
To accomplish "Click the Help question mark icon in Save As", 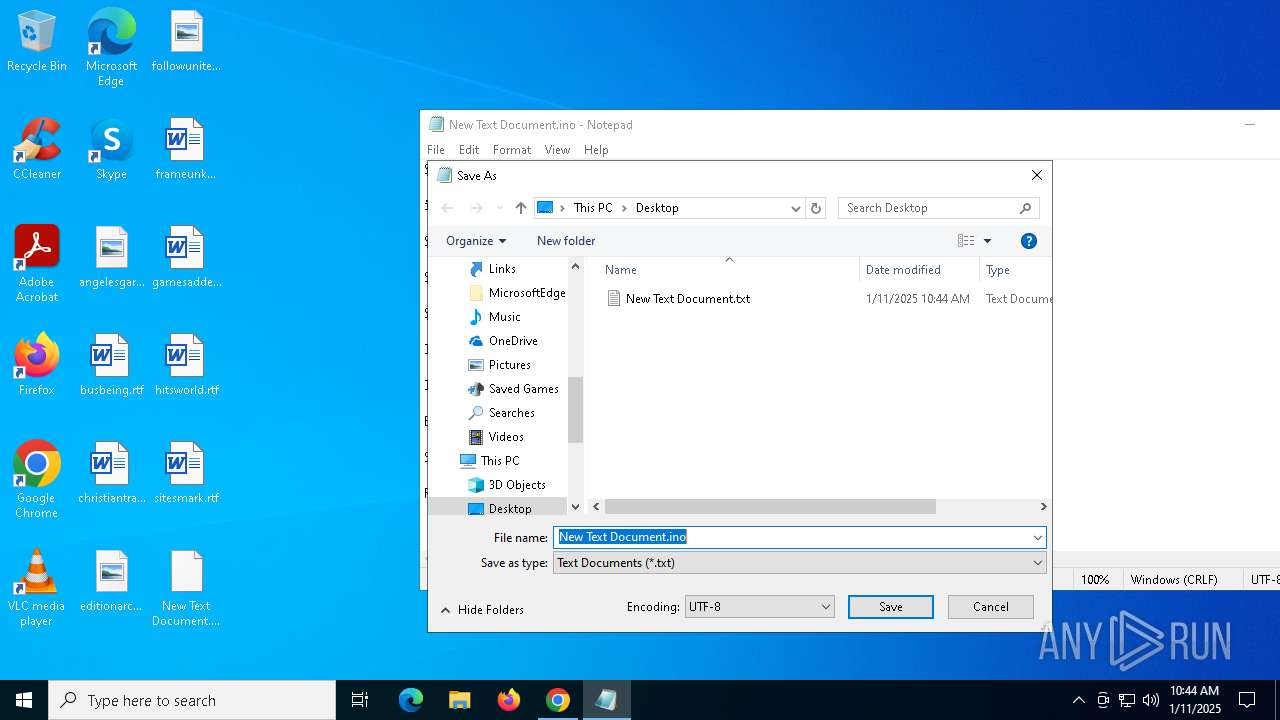I will point(1028,241).
